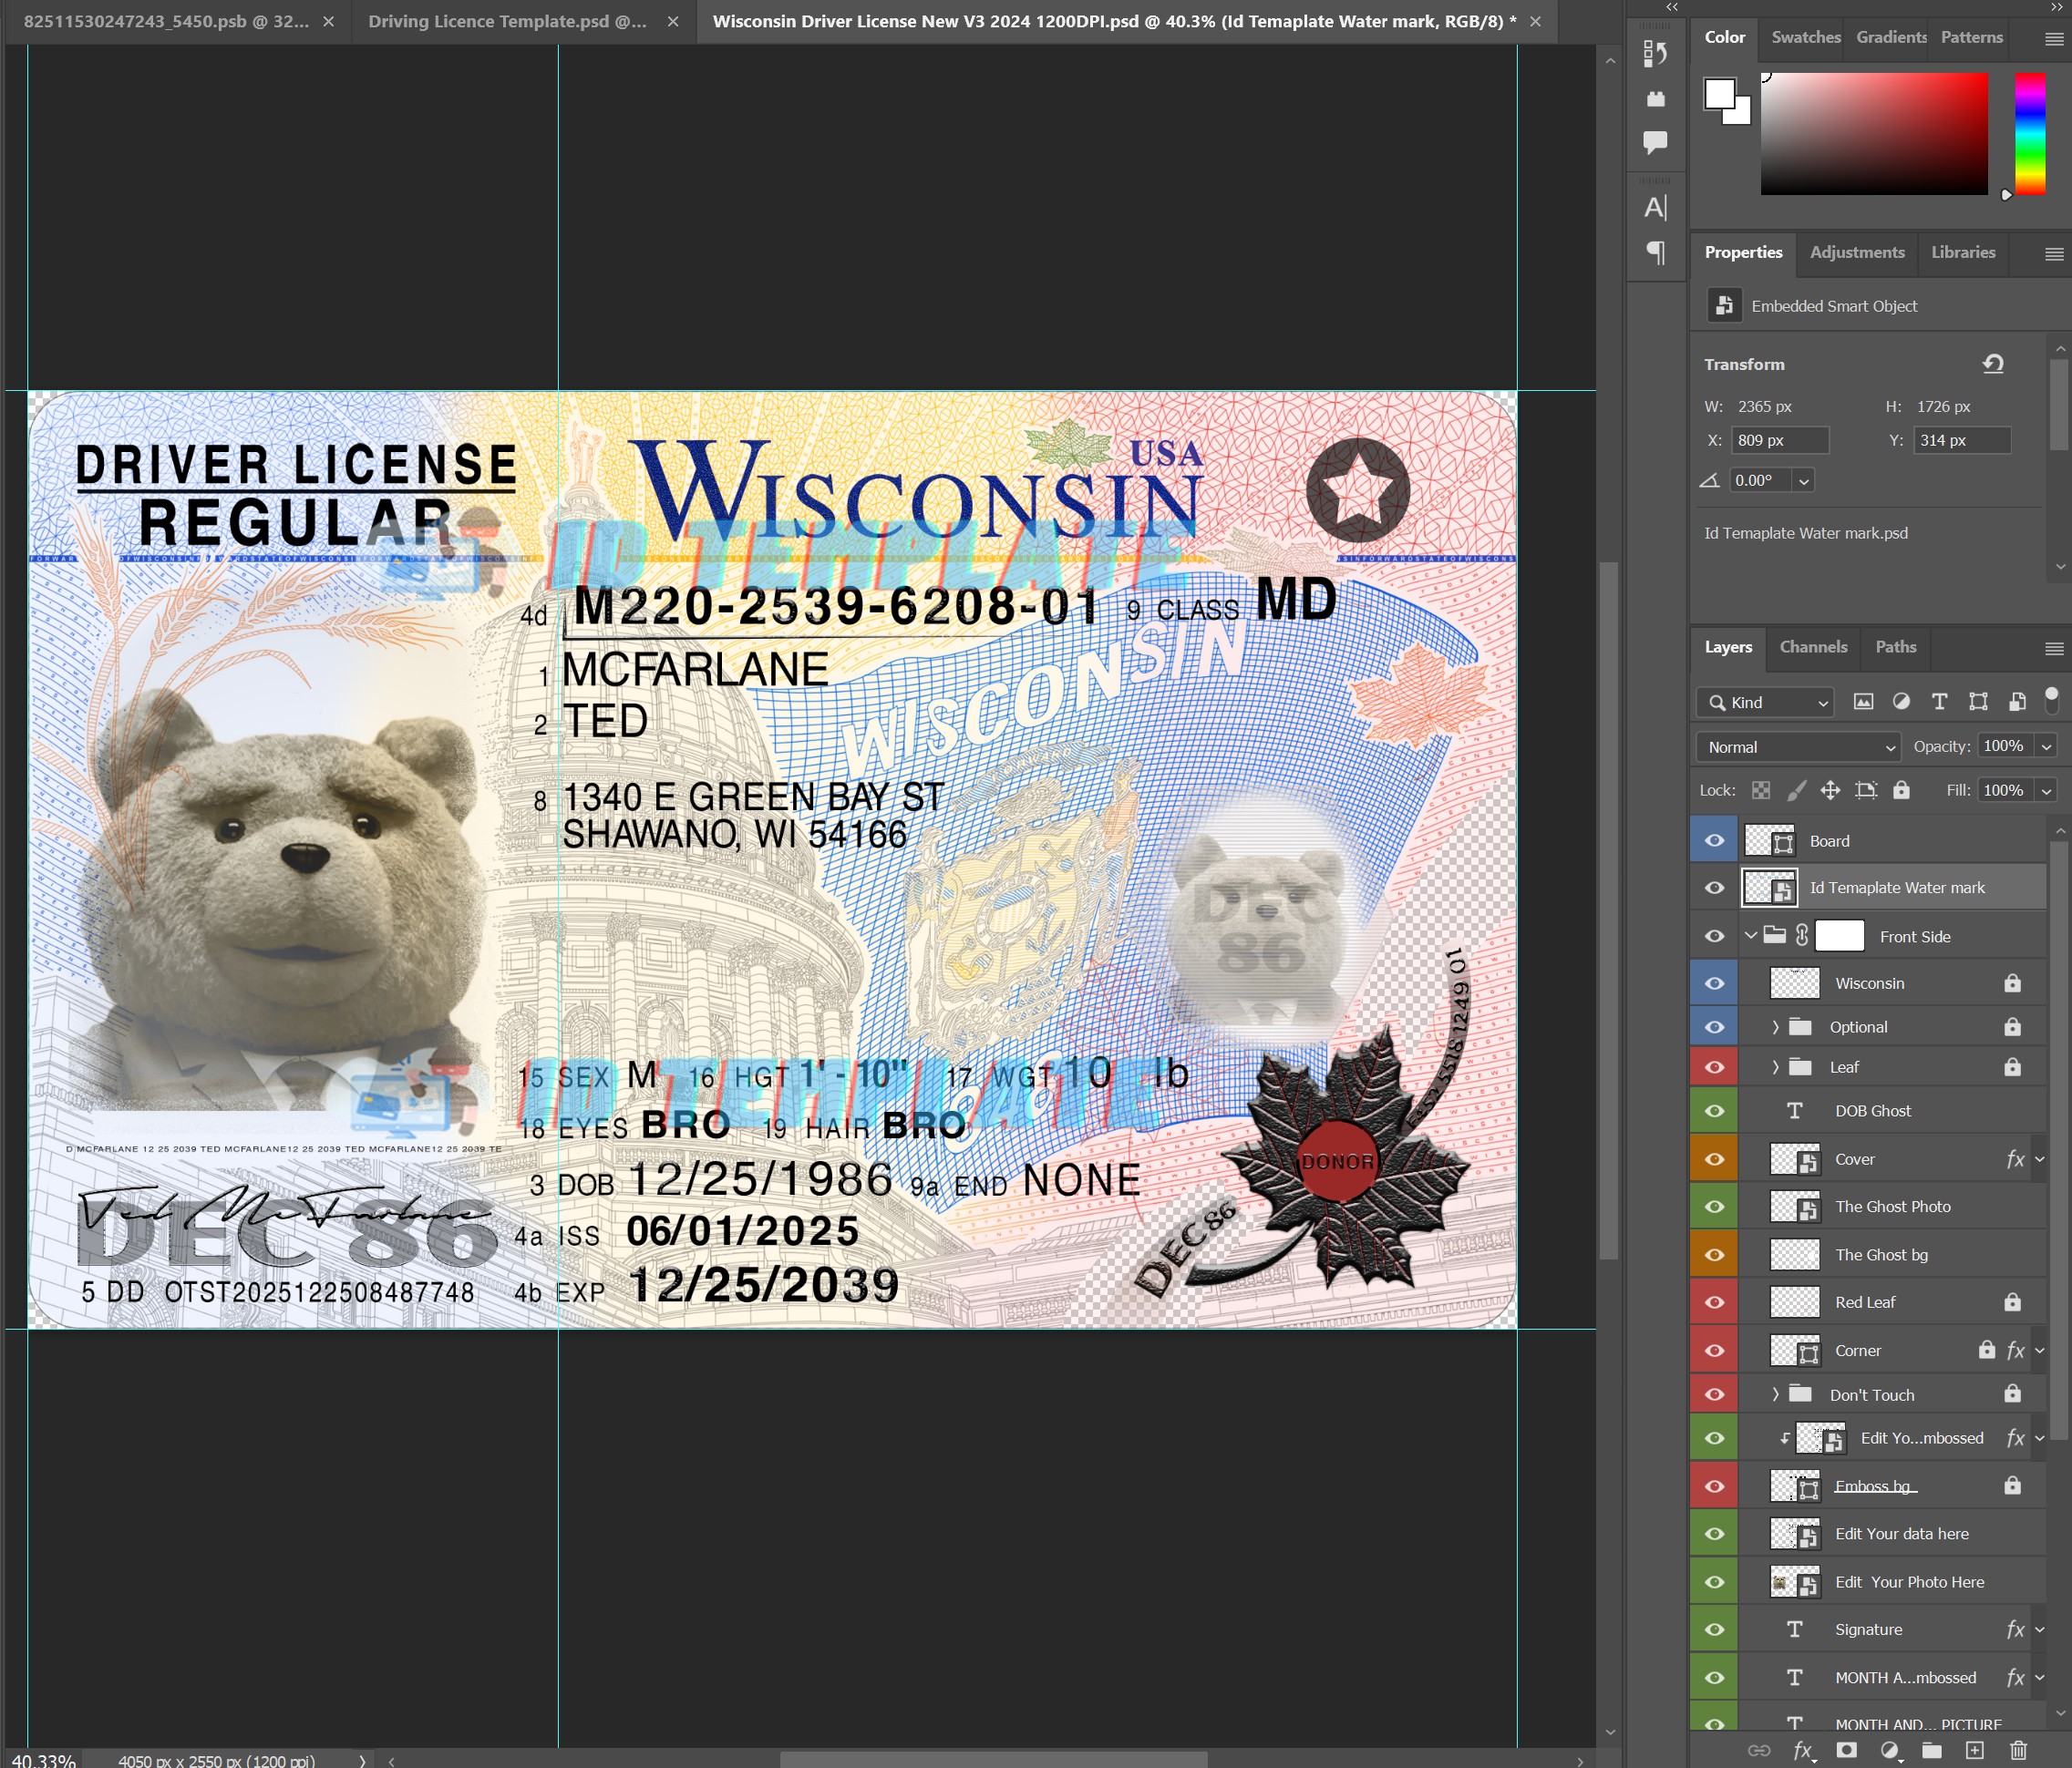2072x1768 pixels.
Task: Create new adjustment layer icon
Action: 1889,1750
